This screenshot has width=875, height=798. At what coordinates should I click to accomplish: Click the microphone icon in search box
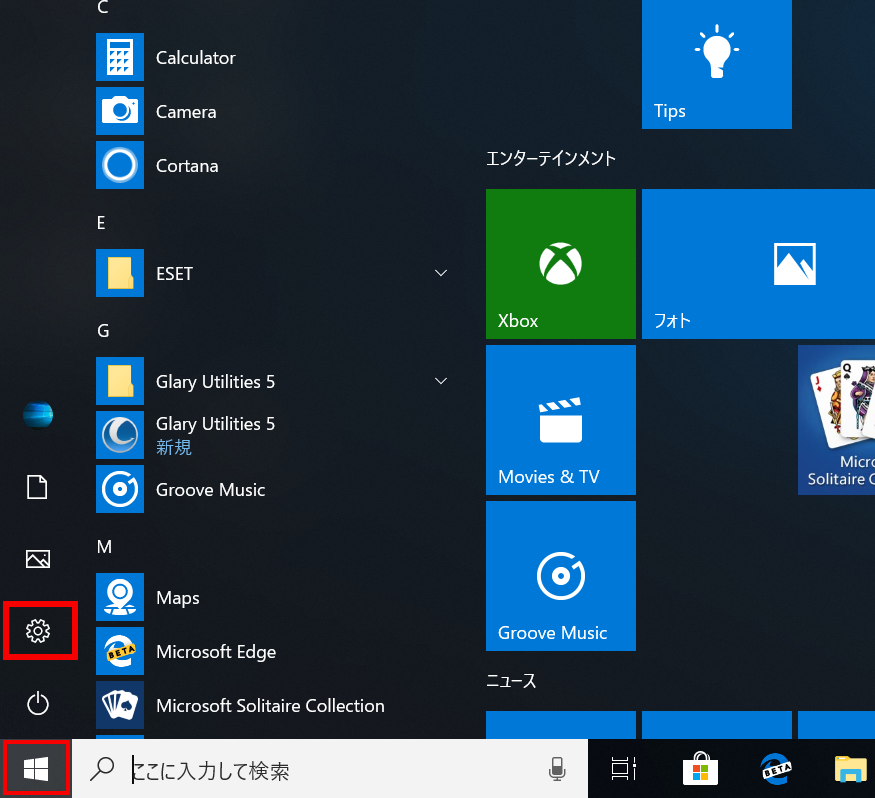tap(556, 769)
